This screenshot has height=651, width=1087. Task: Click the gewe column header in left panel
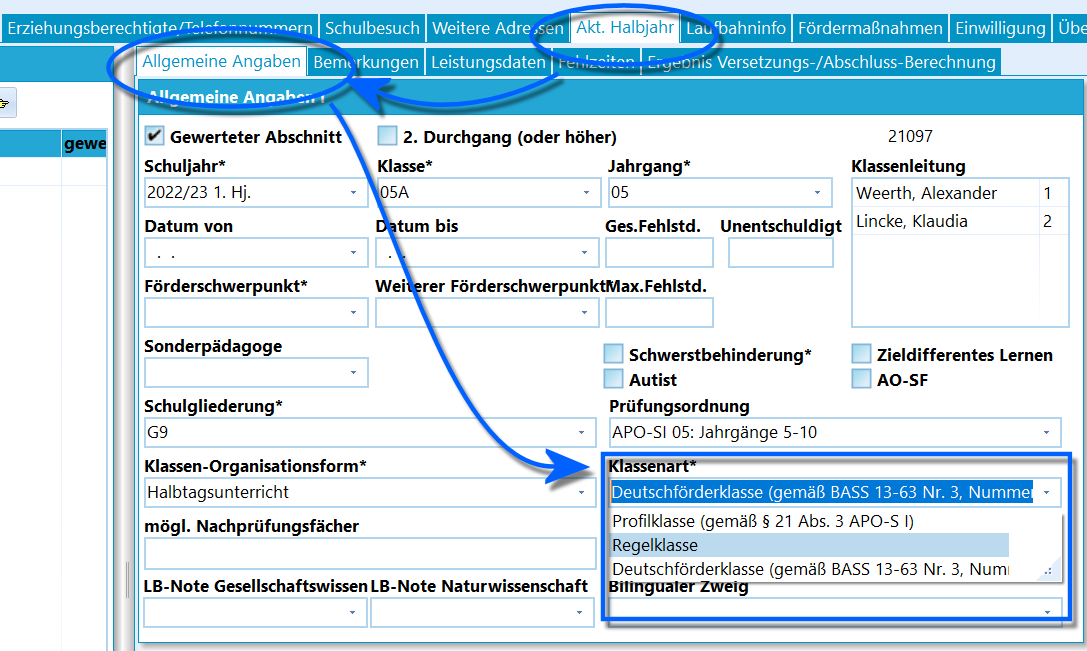tap(85, 144)
